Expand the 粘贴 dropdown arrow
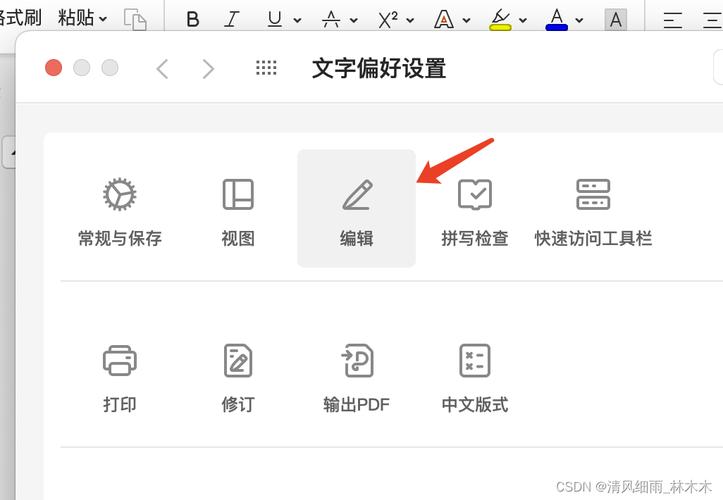This screenshot has height=500, width=723. 103,19
